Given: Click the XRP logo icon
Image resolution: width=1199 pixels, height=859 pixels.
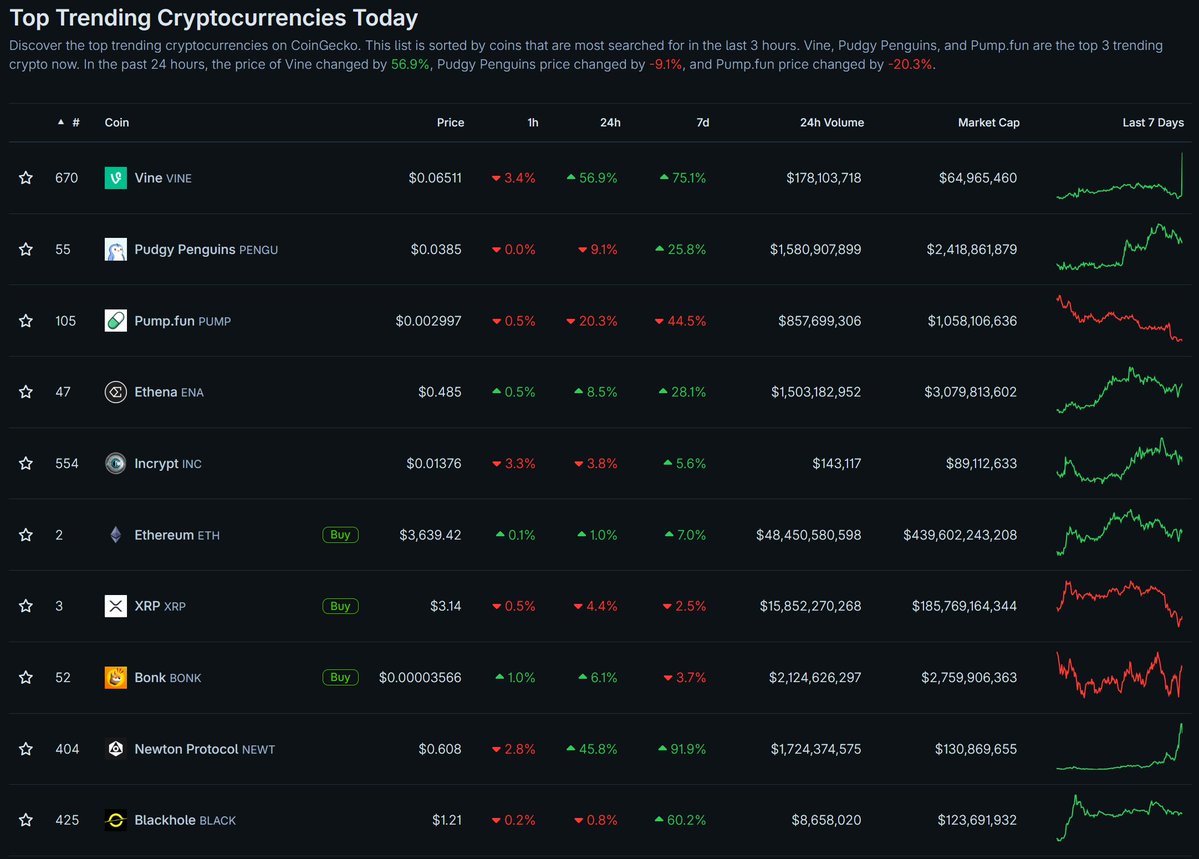Looking at the screenshot, I should tap(115, 606).
